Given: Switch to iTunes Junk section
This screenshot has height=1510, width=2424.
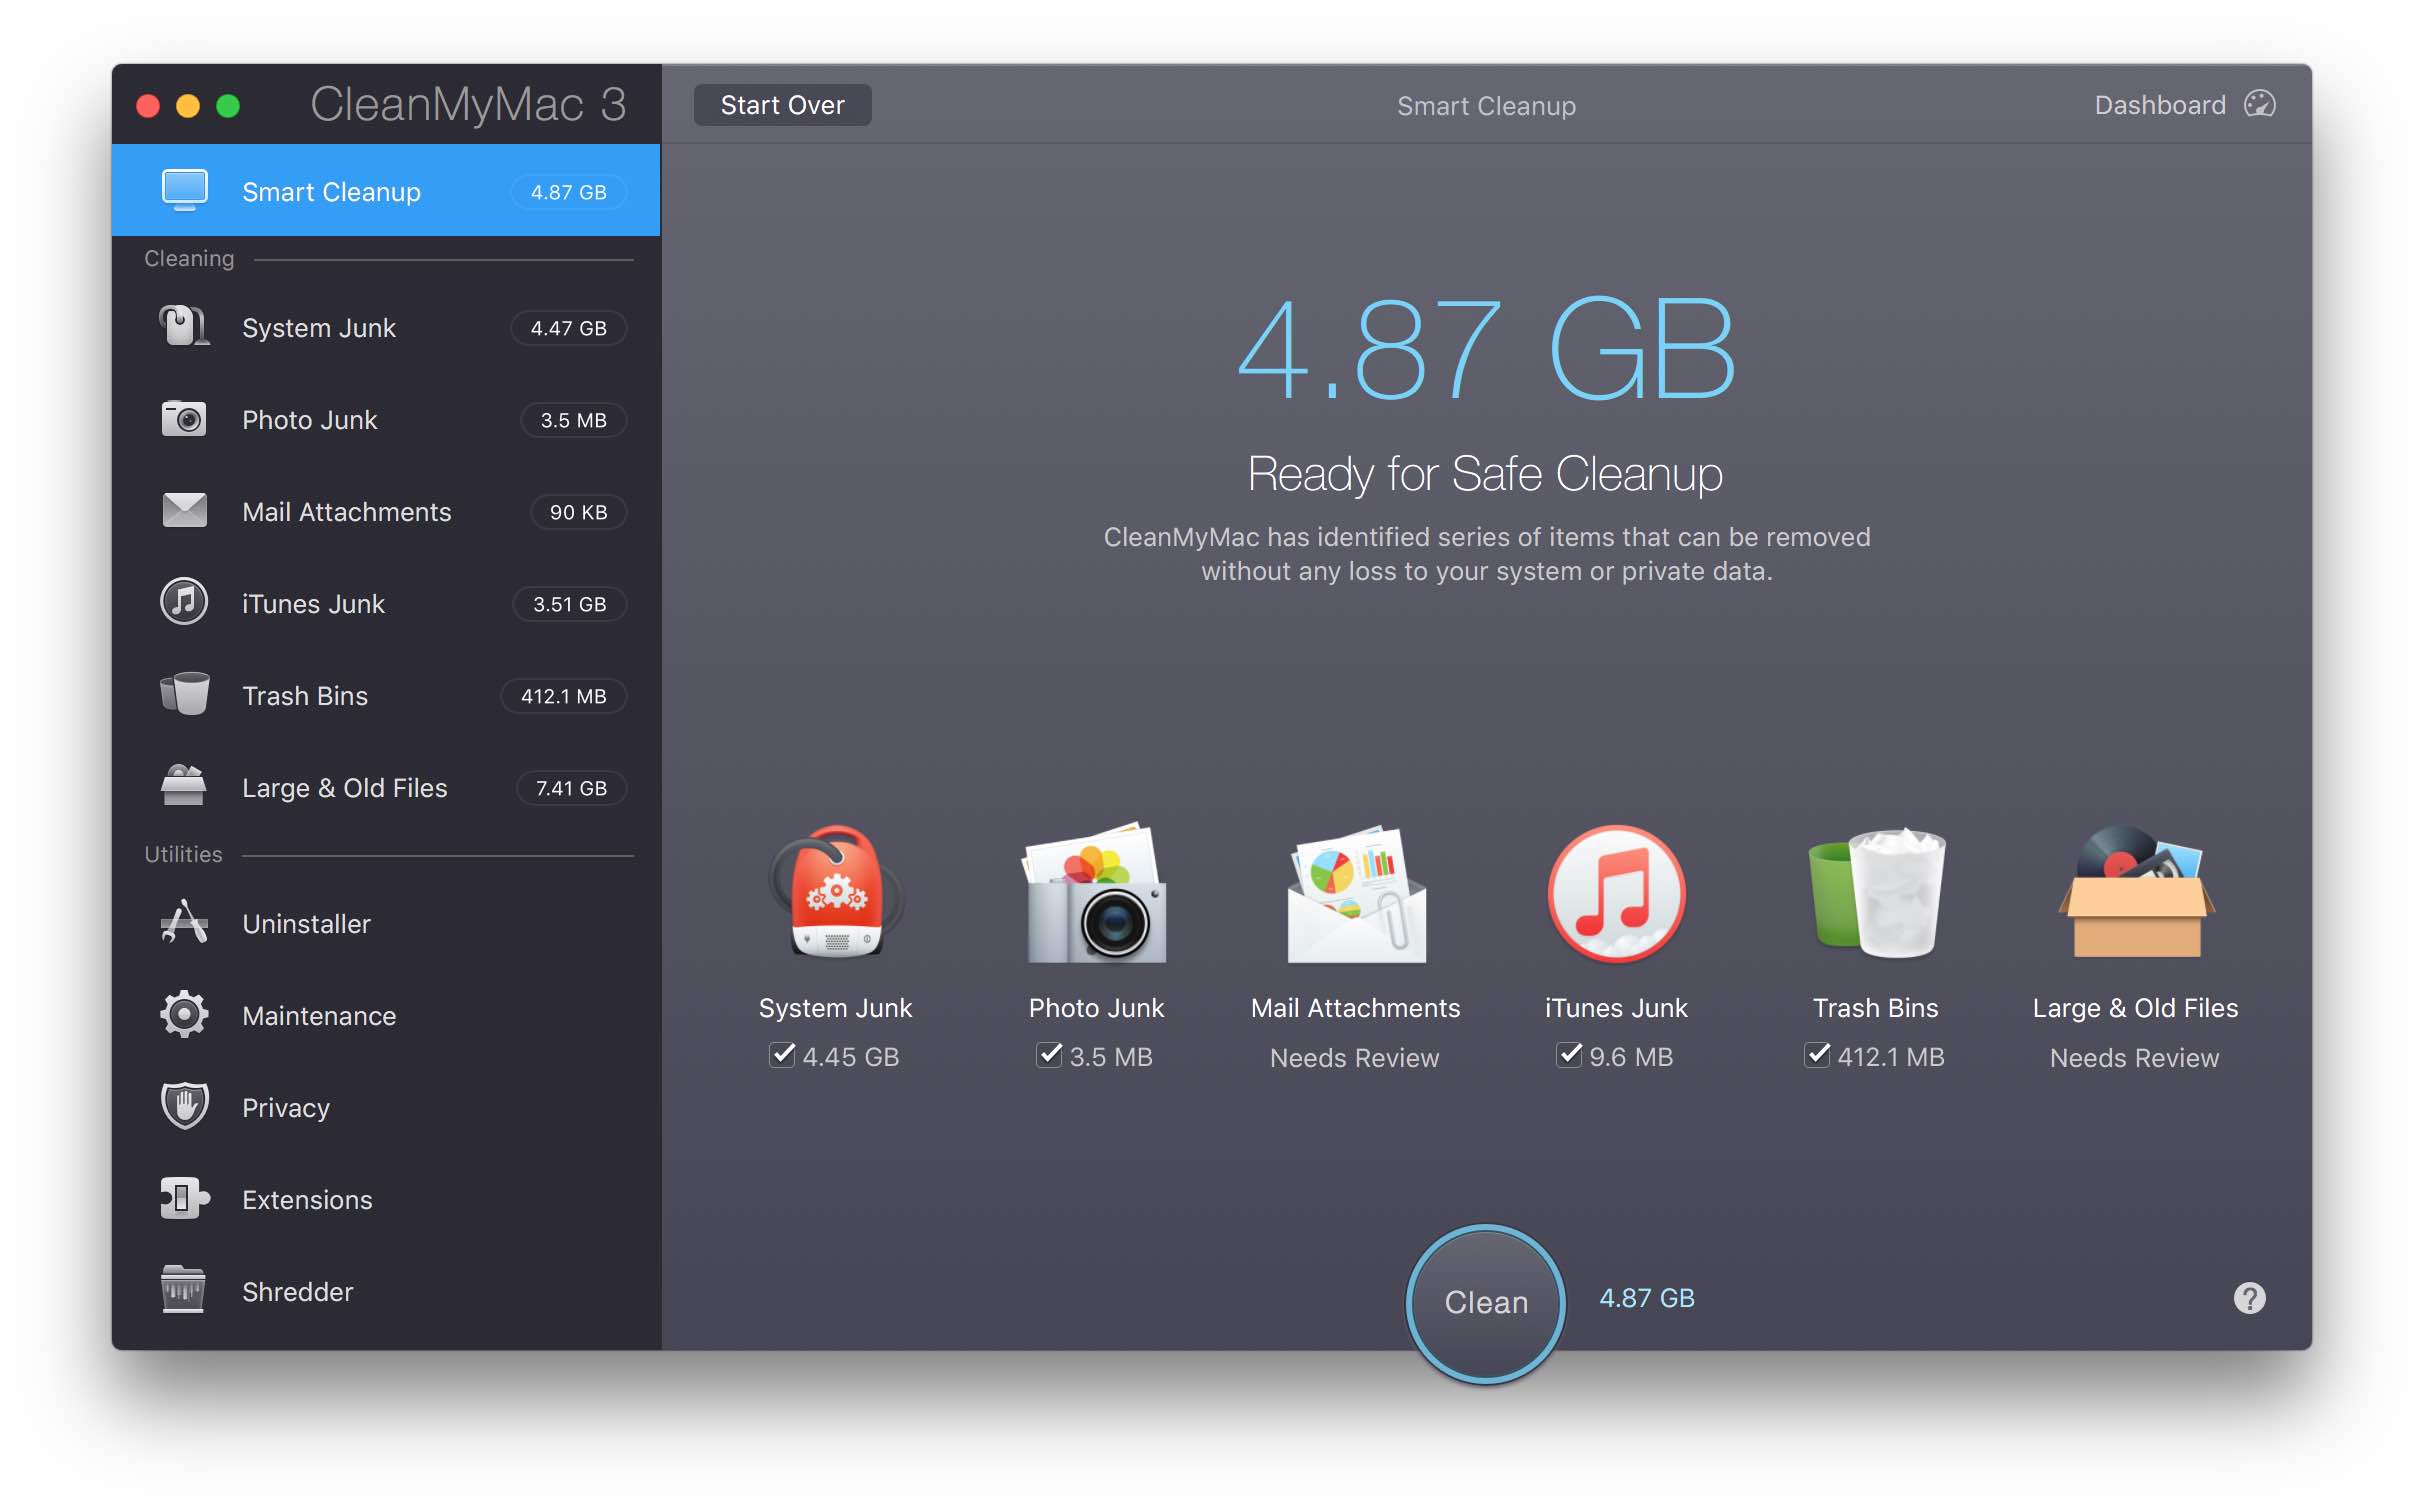Looking at the screenshot, I should pyautogui.click(x=386, y=603).
